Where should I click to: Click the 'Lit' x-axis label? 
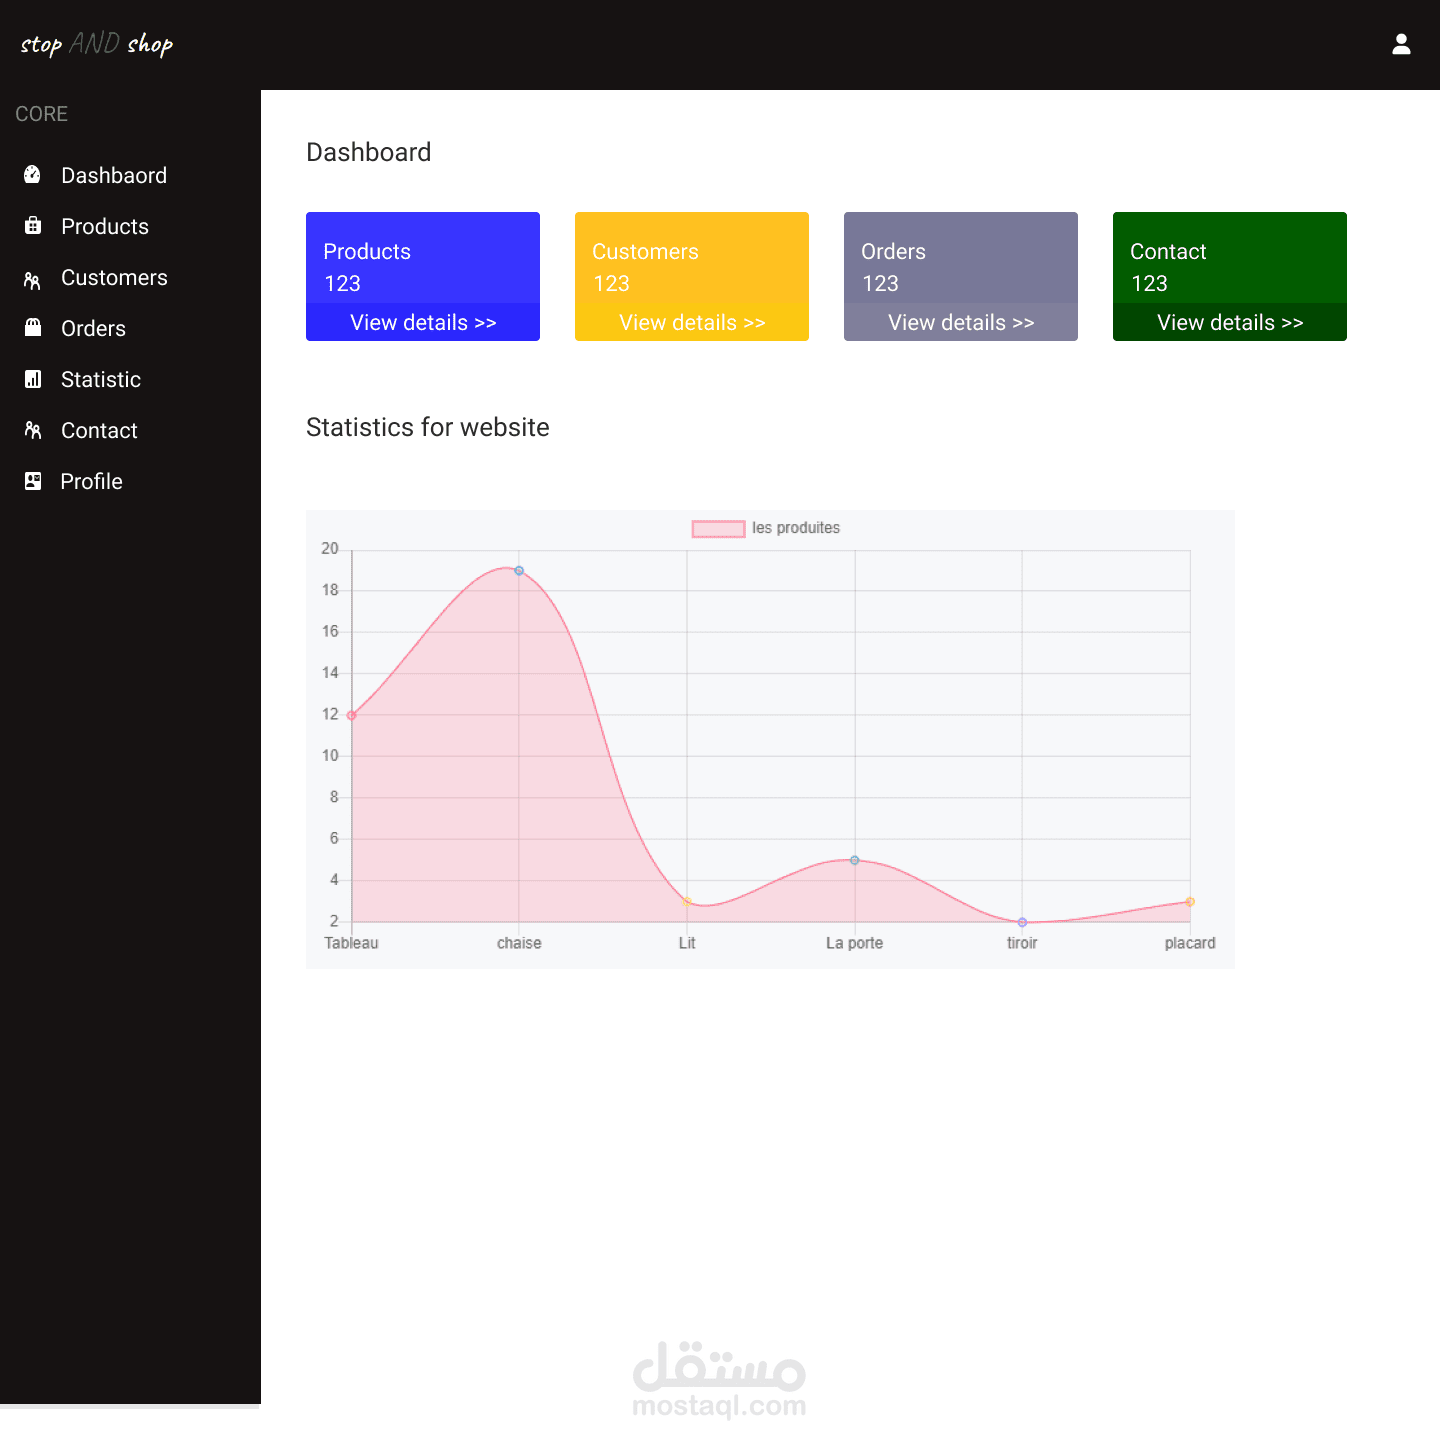pos(687,943)
